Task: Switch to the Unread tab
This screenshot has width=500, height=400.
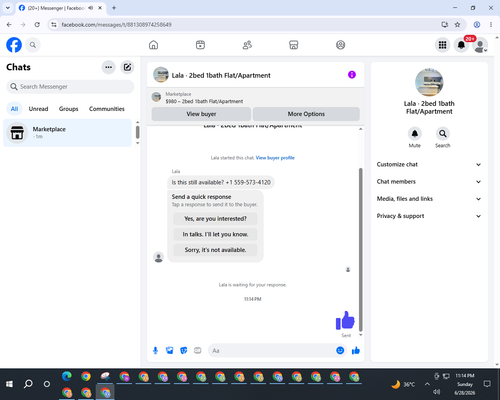Action: (x=38, y=109)
